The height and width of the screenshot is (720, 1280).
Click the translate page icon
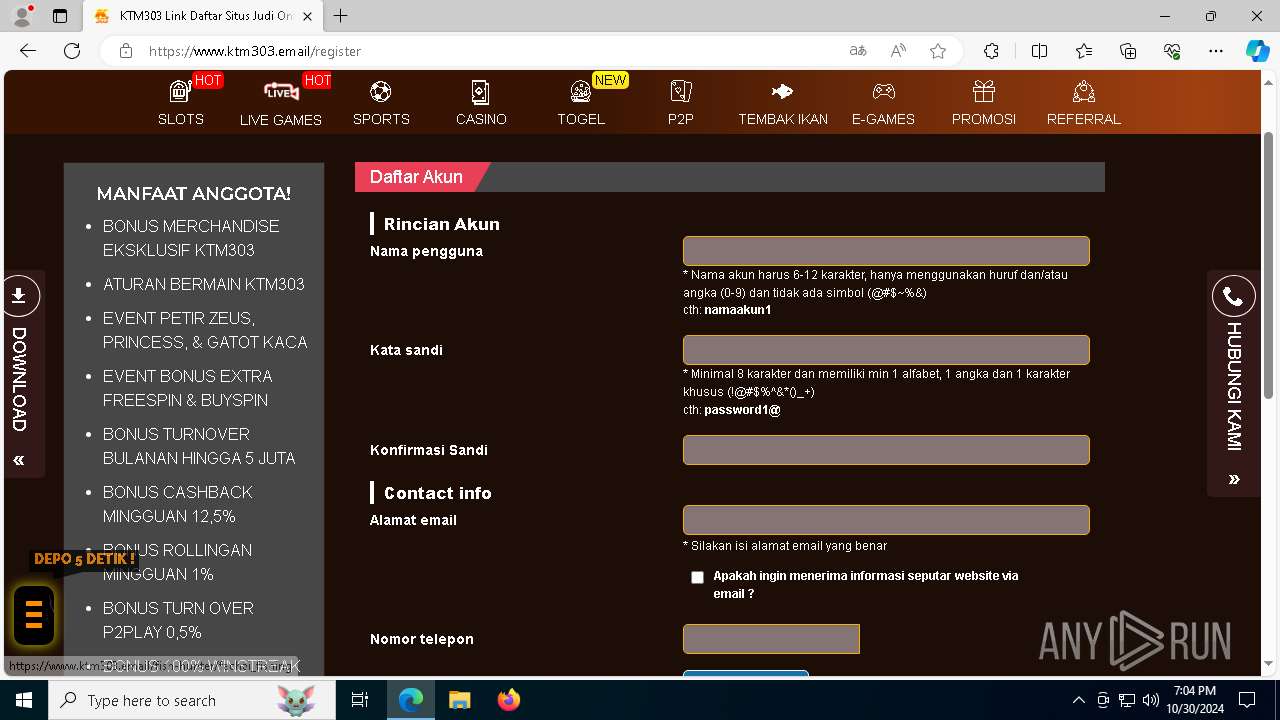[x=858, y=51]
